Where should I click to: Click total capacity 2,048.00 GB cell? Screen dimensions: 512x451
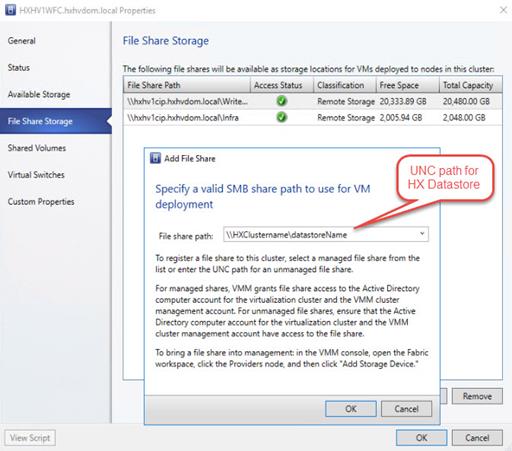click(x=464, y=118)
